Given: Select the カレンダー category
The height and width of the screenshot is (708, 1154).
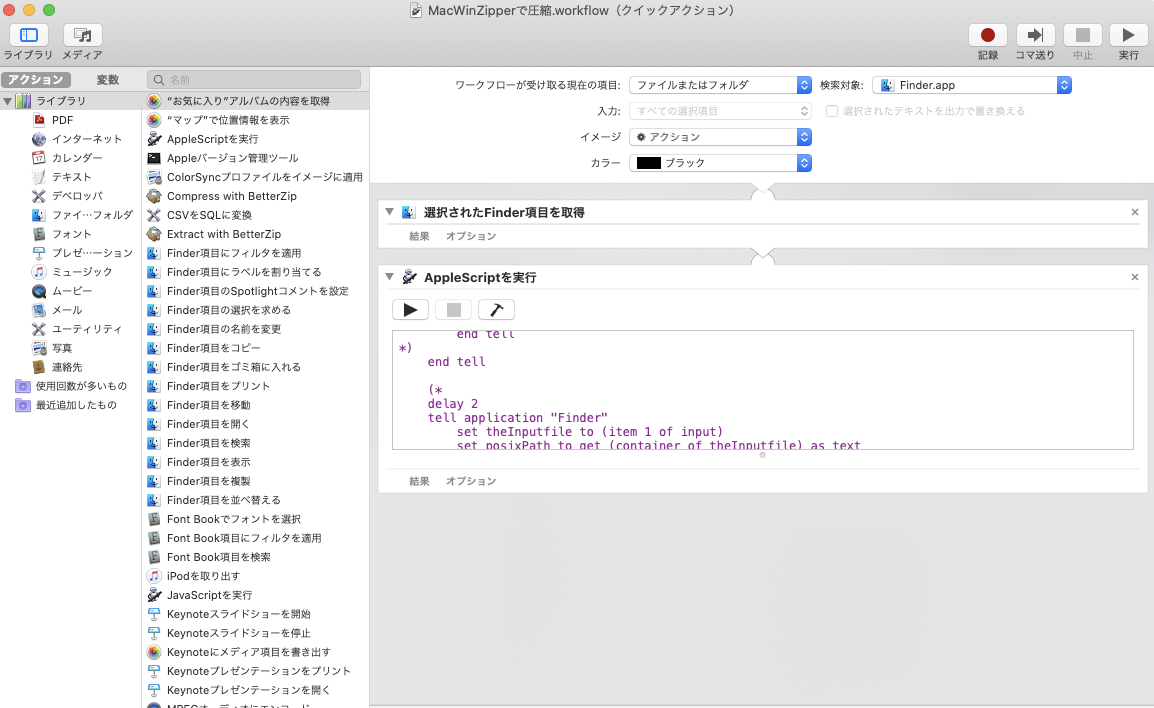Looking at the screenshot, I should click(x=77, y=158).
